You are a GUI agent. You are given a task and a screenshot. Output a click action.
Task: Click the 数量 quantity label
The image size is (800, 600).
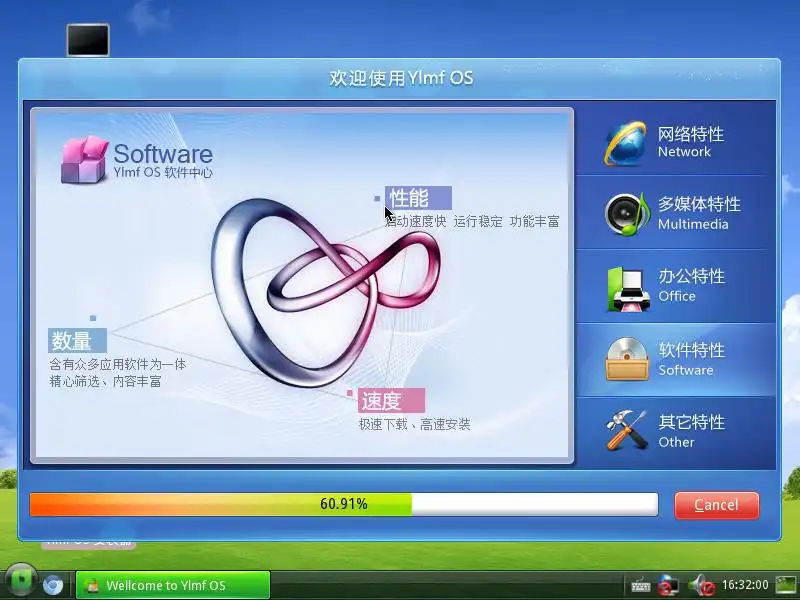point(78,340)
